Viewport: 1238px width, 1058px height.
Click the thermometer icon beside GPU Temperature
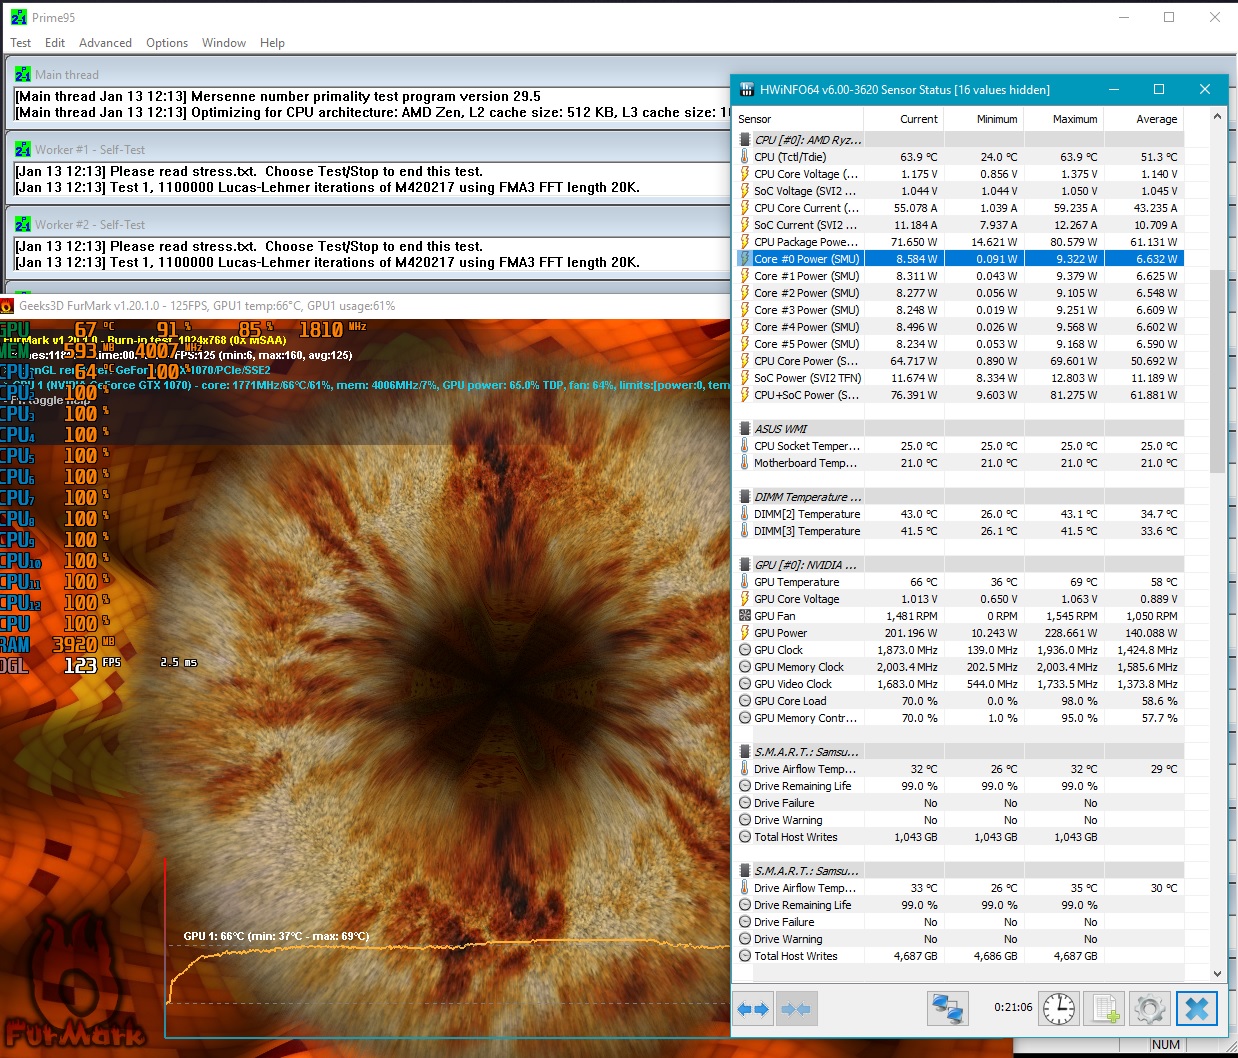(x=745, y=582)
